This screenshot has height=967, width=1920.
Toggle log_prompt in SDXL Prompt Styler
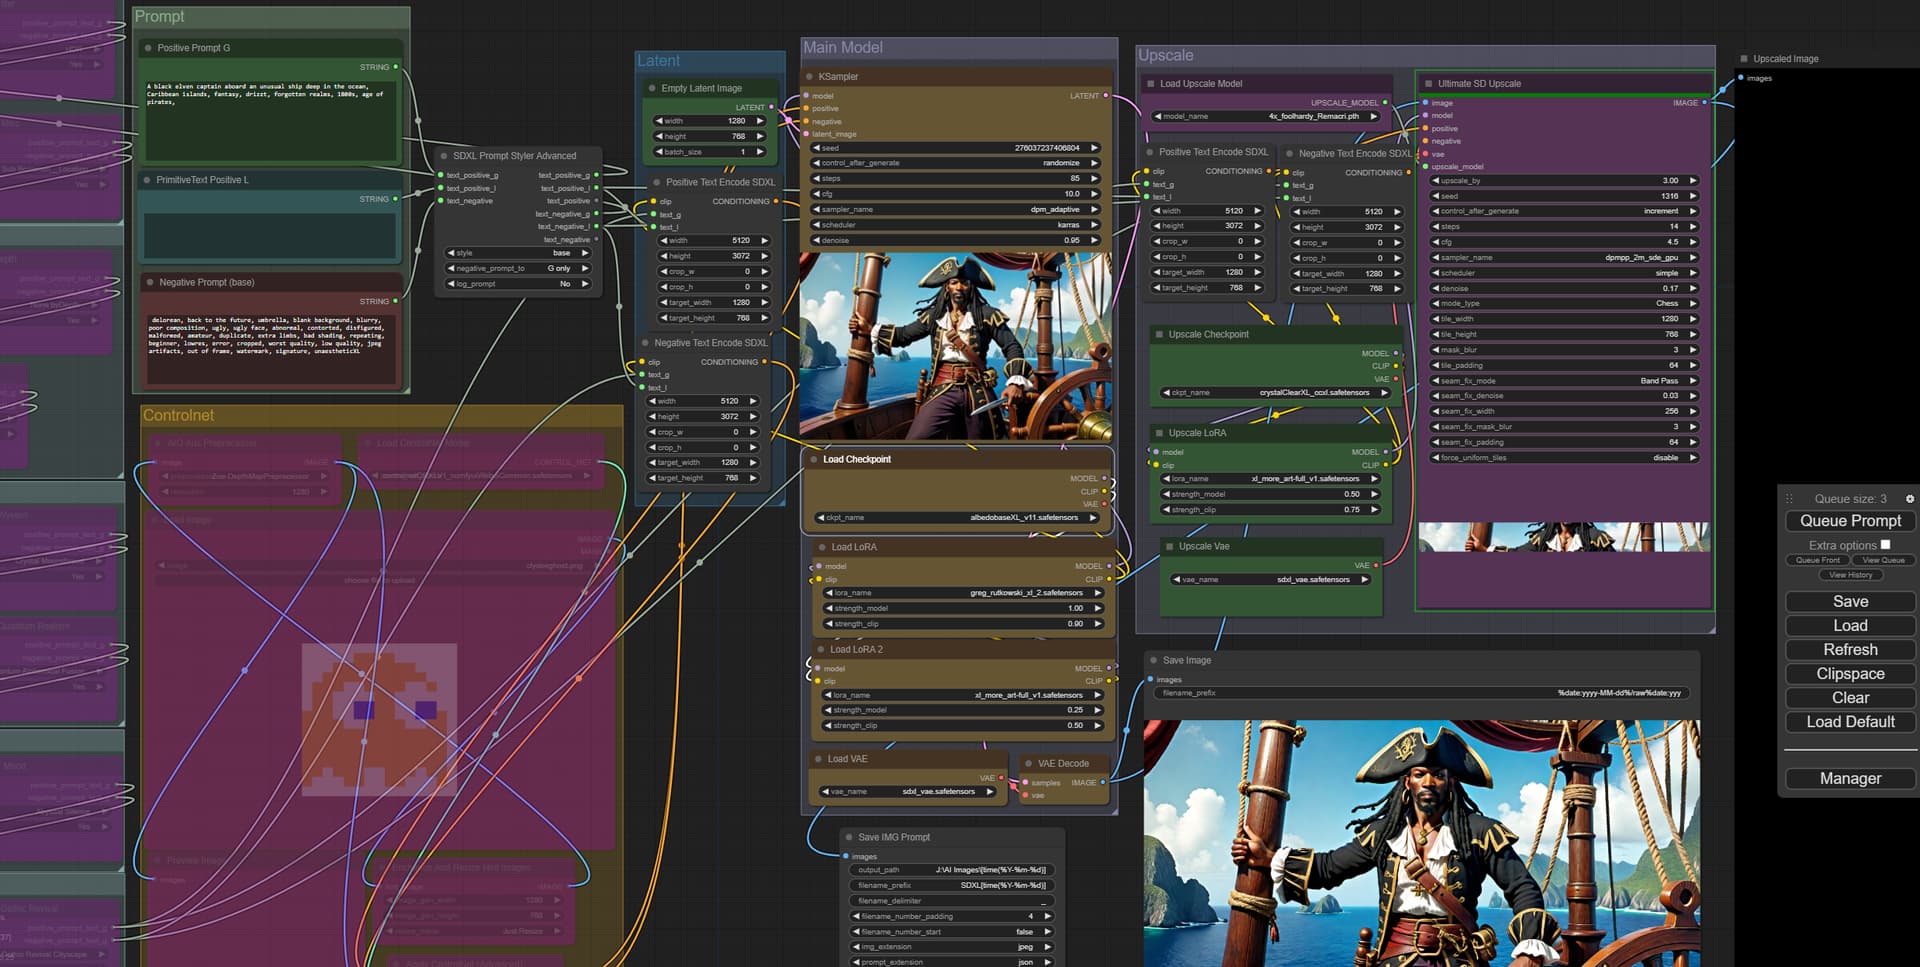pos(518,284)
